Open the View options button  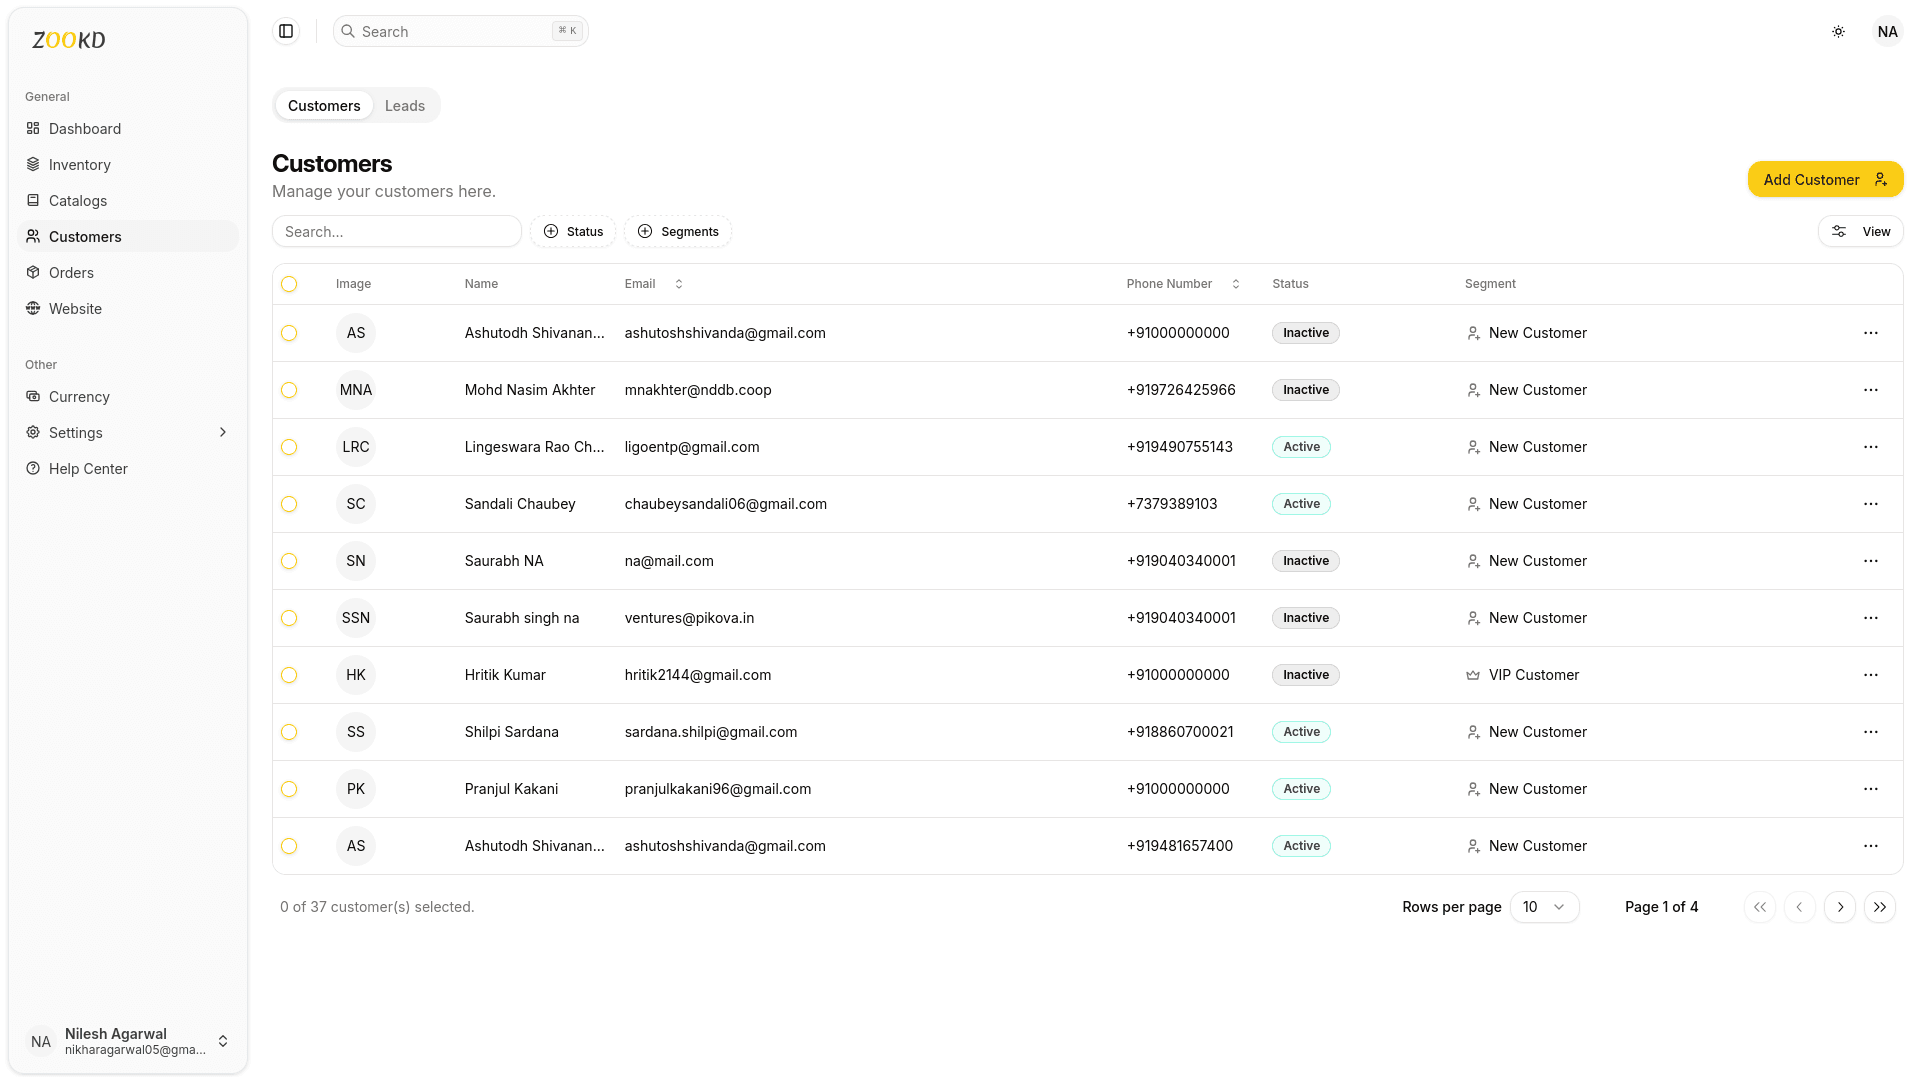[x=1860, y=232]
